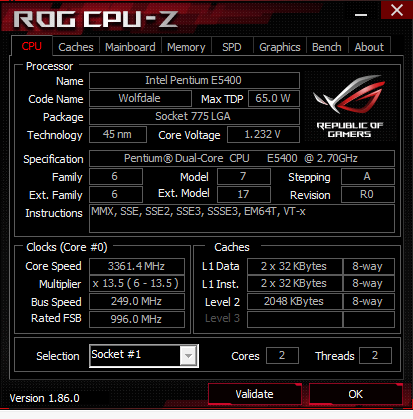This screenshot has width=413, height=419.
Task: Click the Core Voltage value box
Action: tap(263, 134)
